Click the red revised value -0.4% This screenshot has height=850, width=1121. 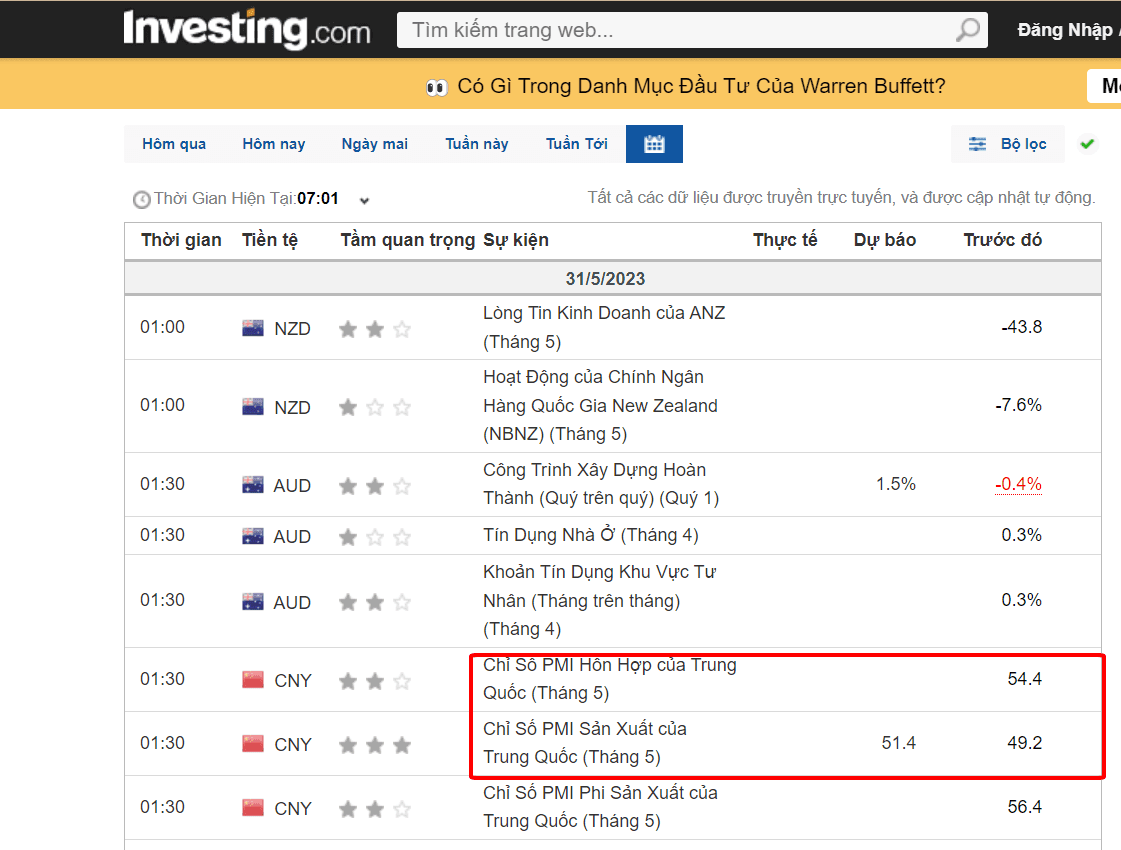(1018, 484)
